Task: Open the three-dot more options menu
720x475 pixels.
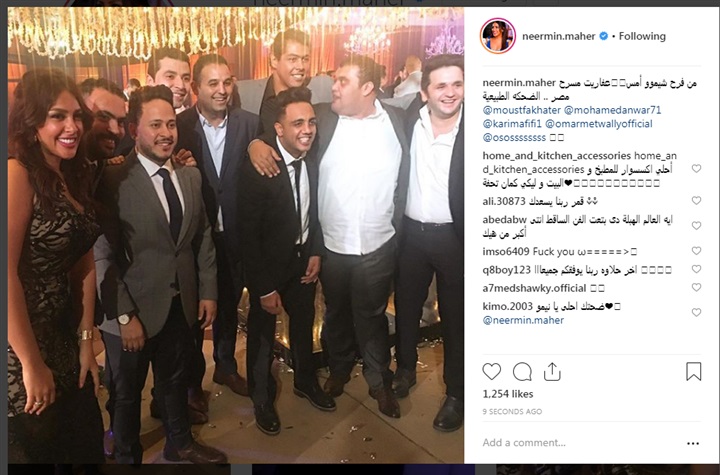Action: [x=693, y=443]
